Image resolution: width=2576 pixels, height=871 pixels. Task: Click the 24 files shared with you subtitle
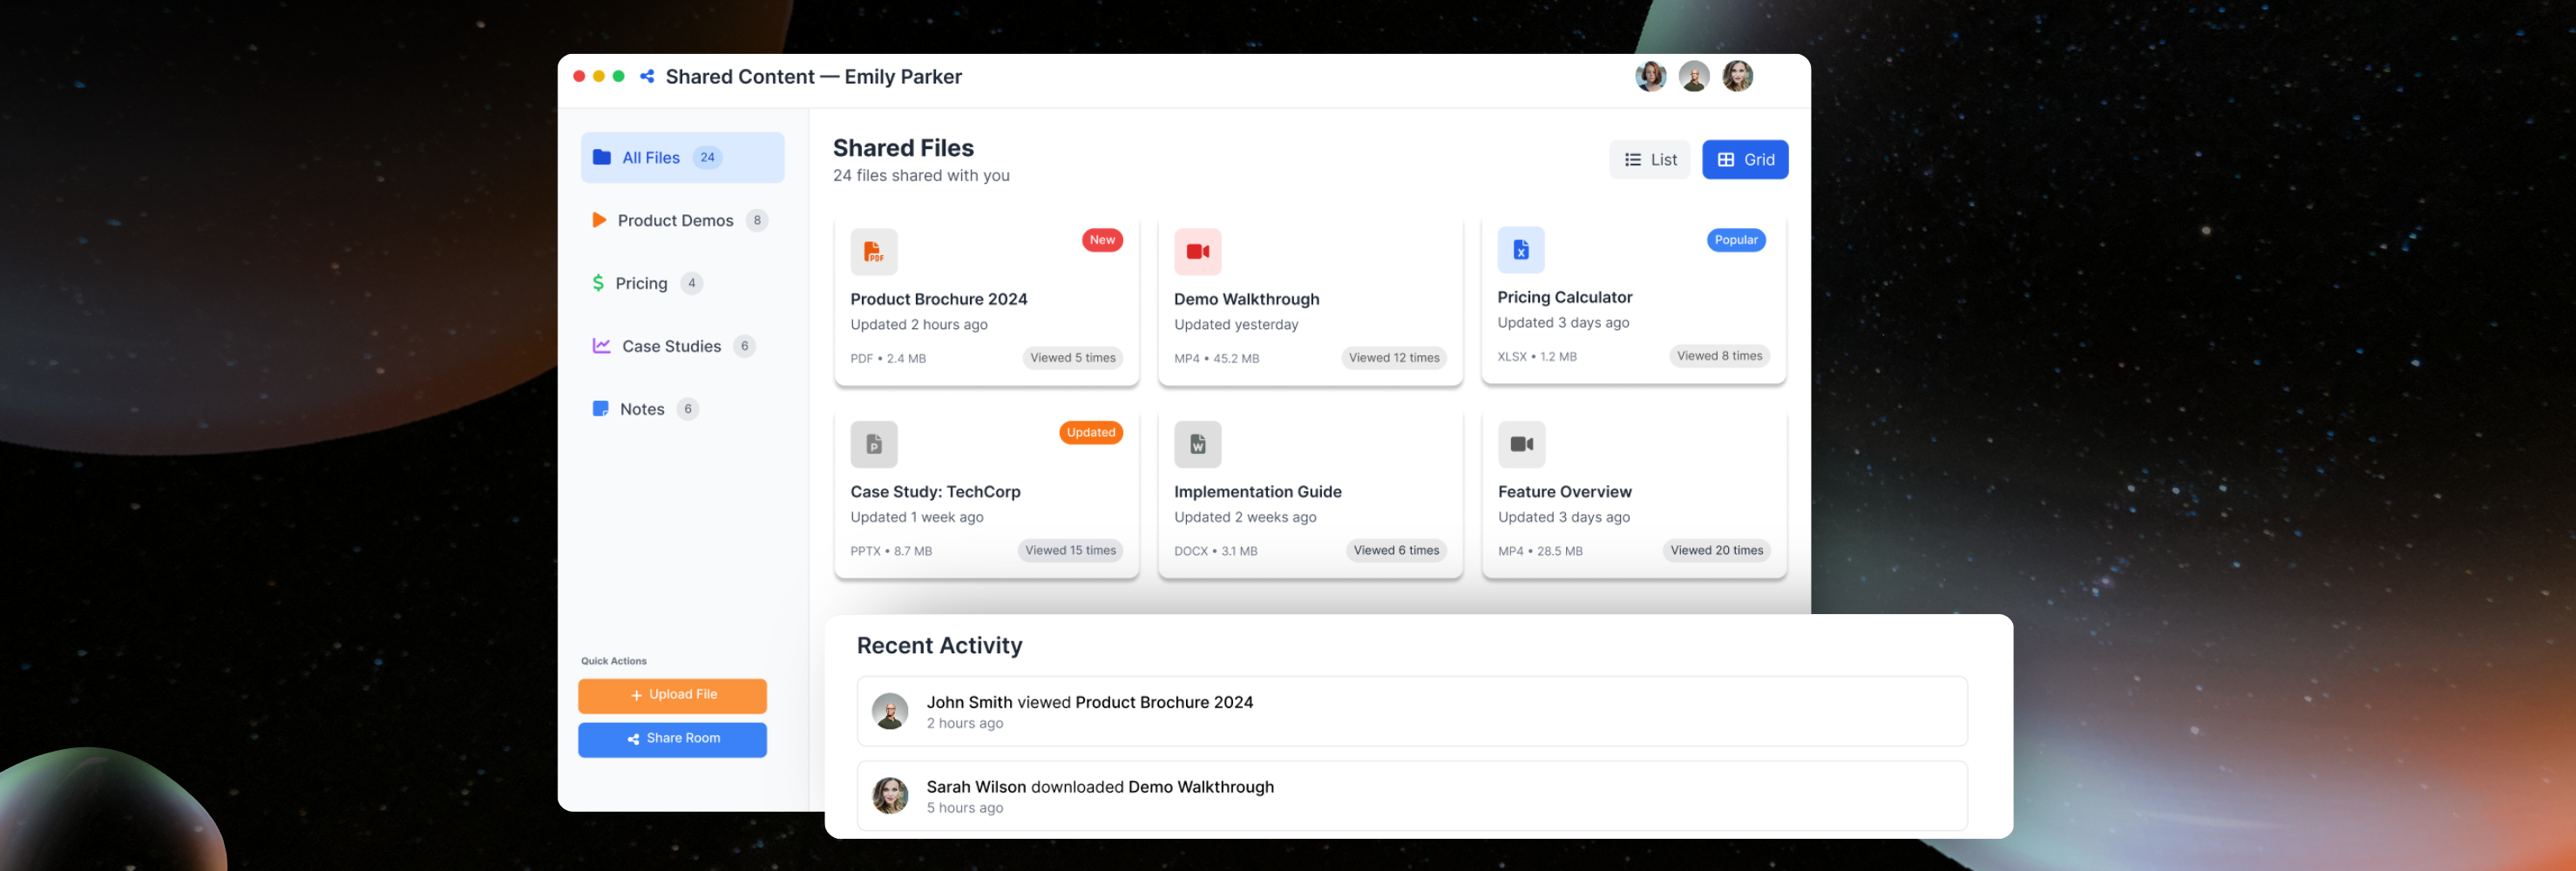pos(920,175)
